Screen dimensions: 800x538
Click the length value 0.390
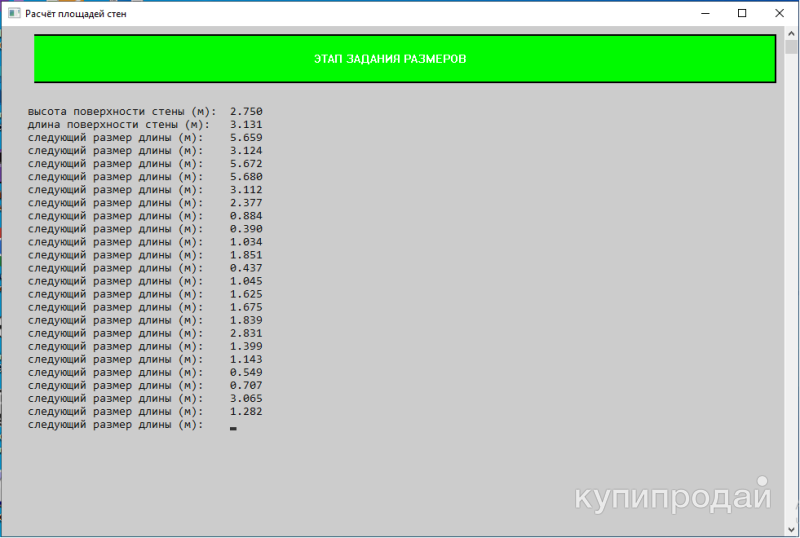pyautogui.click(x=246, y=229)
